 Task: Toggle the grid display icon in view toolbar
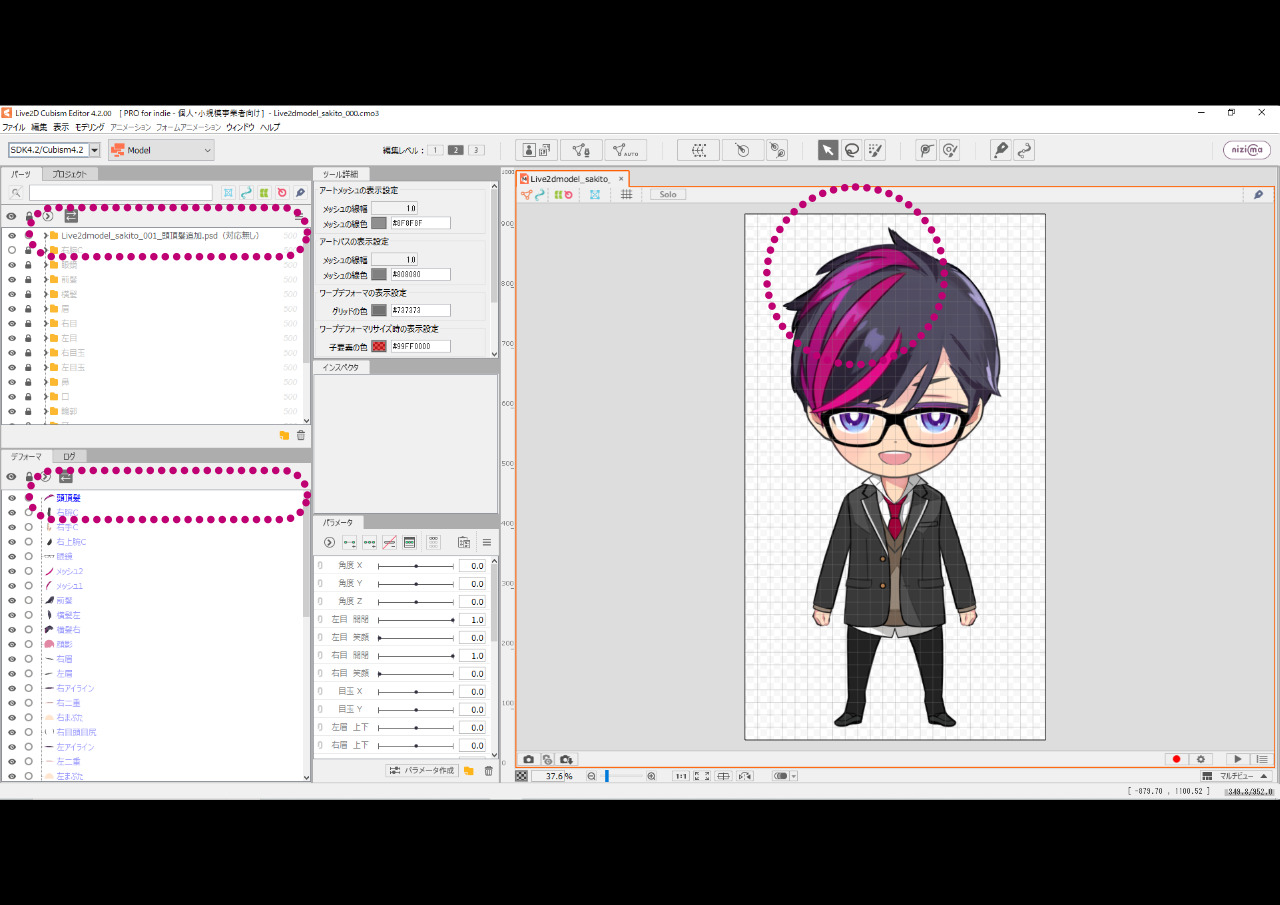tap(626, 194)
